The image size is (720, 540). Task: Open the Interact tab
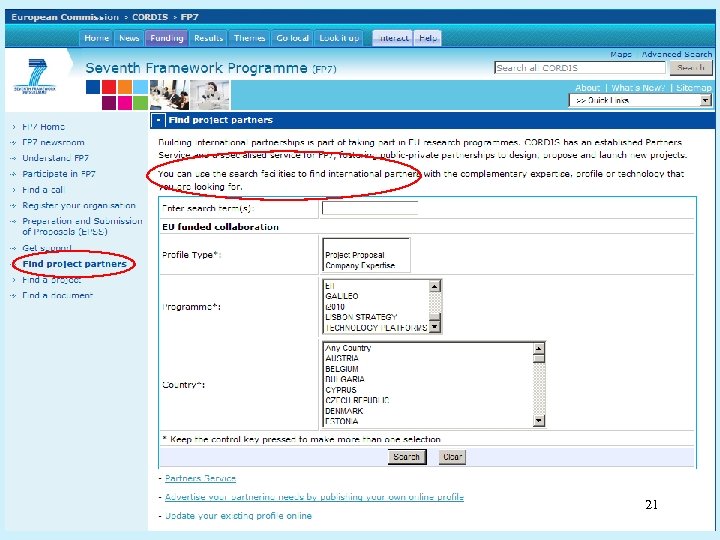coord(394,38)
